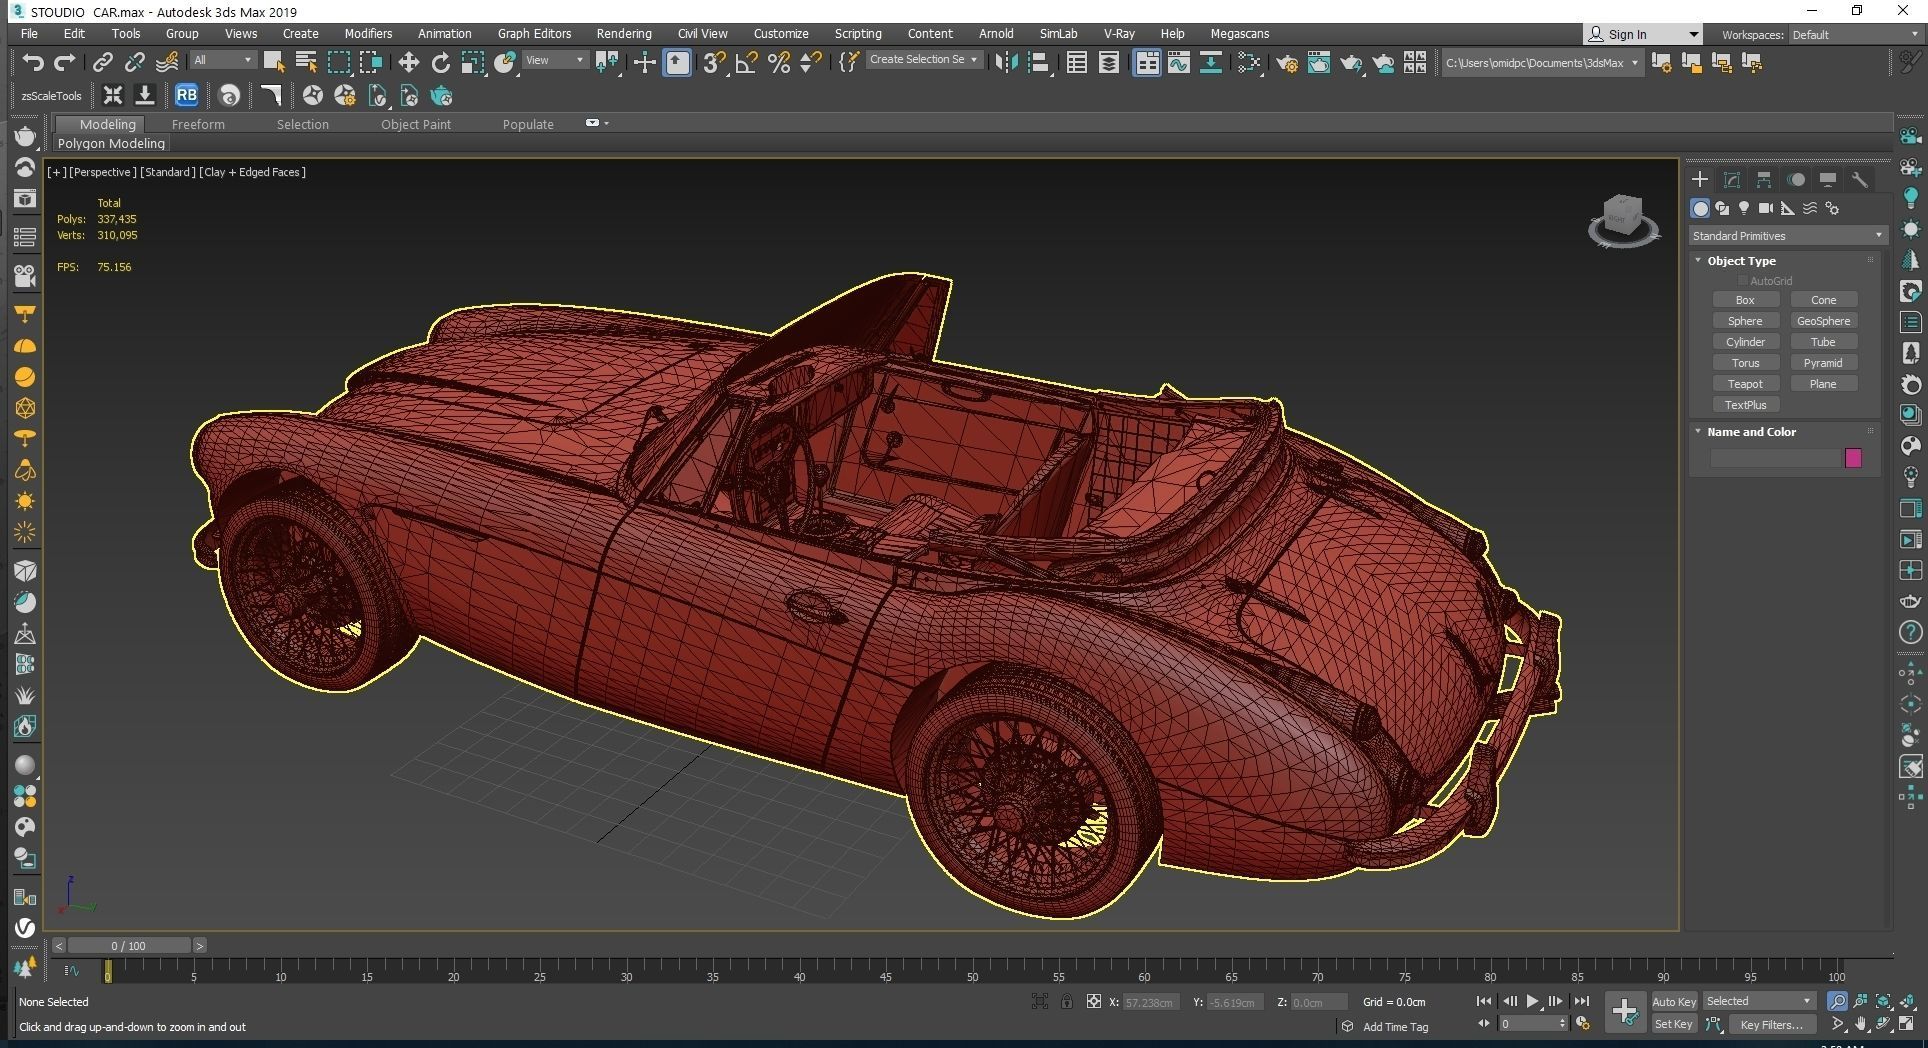Click the RB button in zsScaleTools row
The image size is (1928, 1048).
point(186,96)
